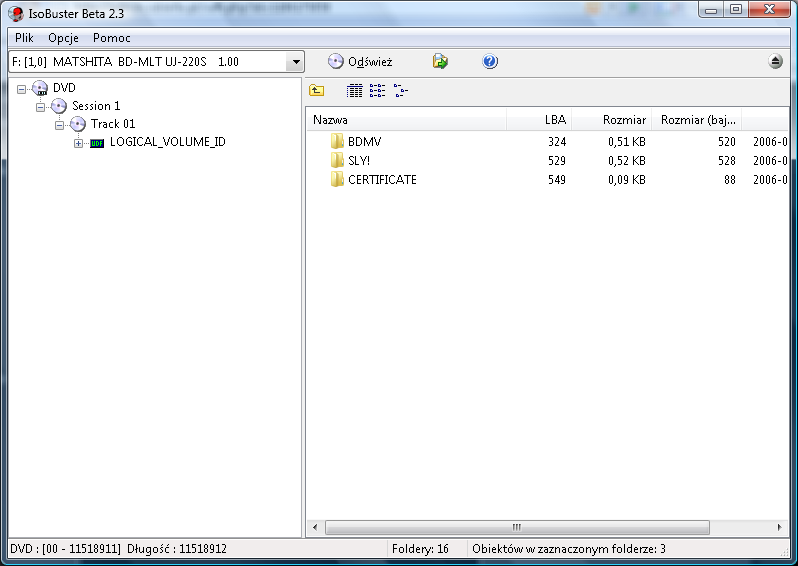Click size value 0,52 KB
This screenshot has height=566, width=798.
626,160
